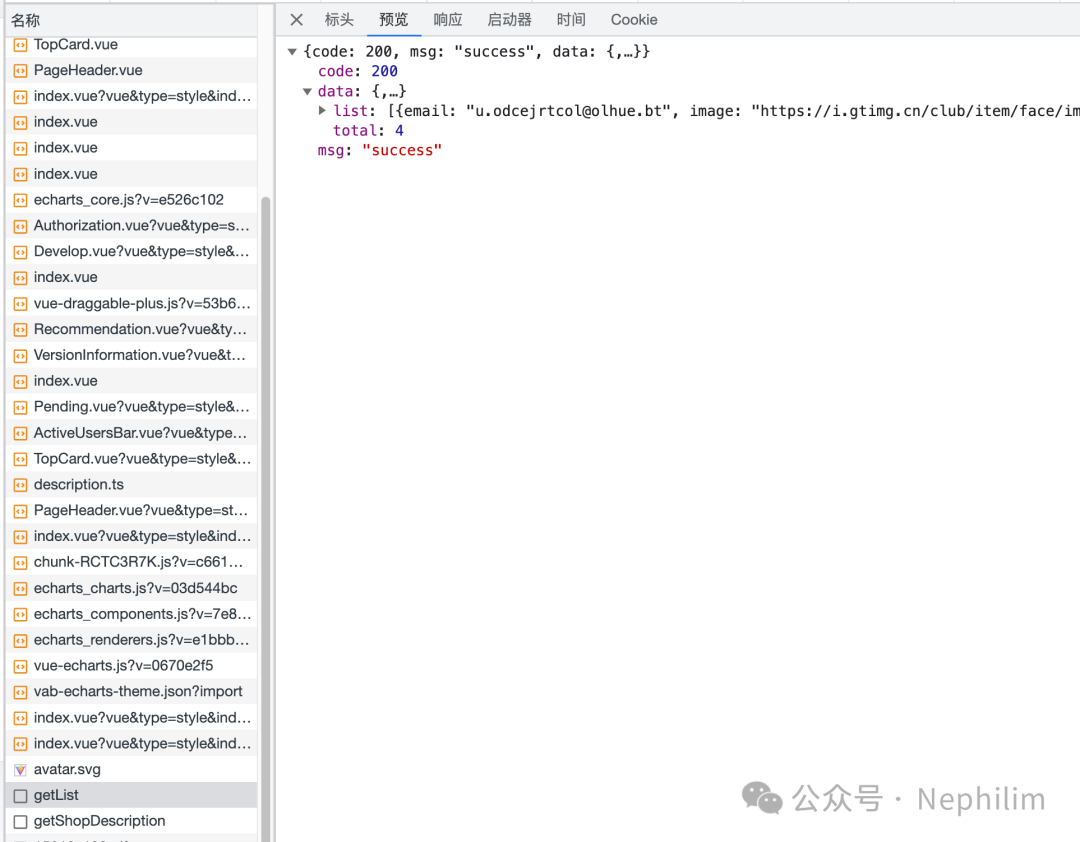Image resolution: width=1080 pixels, height=842 pixels.
Task: Select the TopCard.vue request row
Action: (131, 45)
